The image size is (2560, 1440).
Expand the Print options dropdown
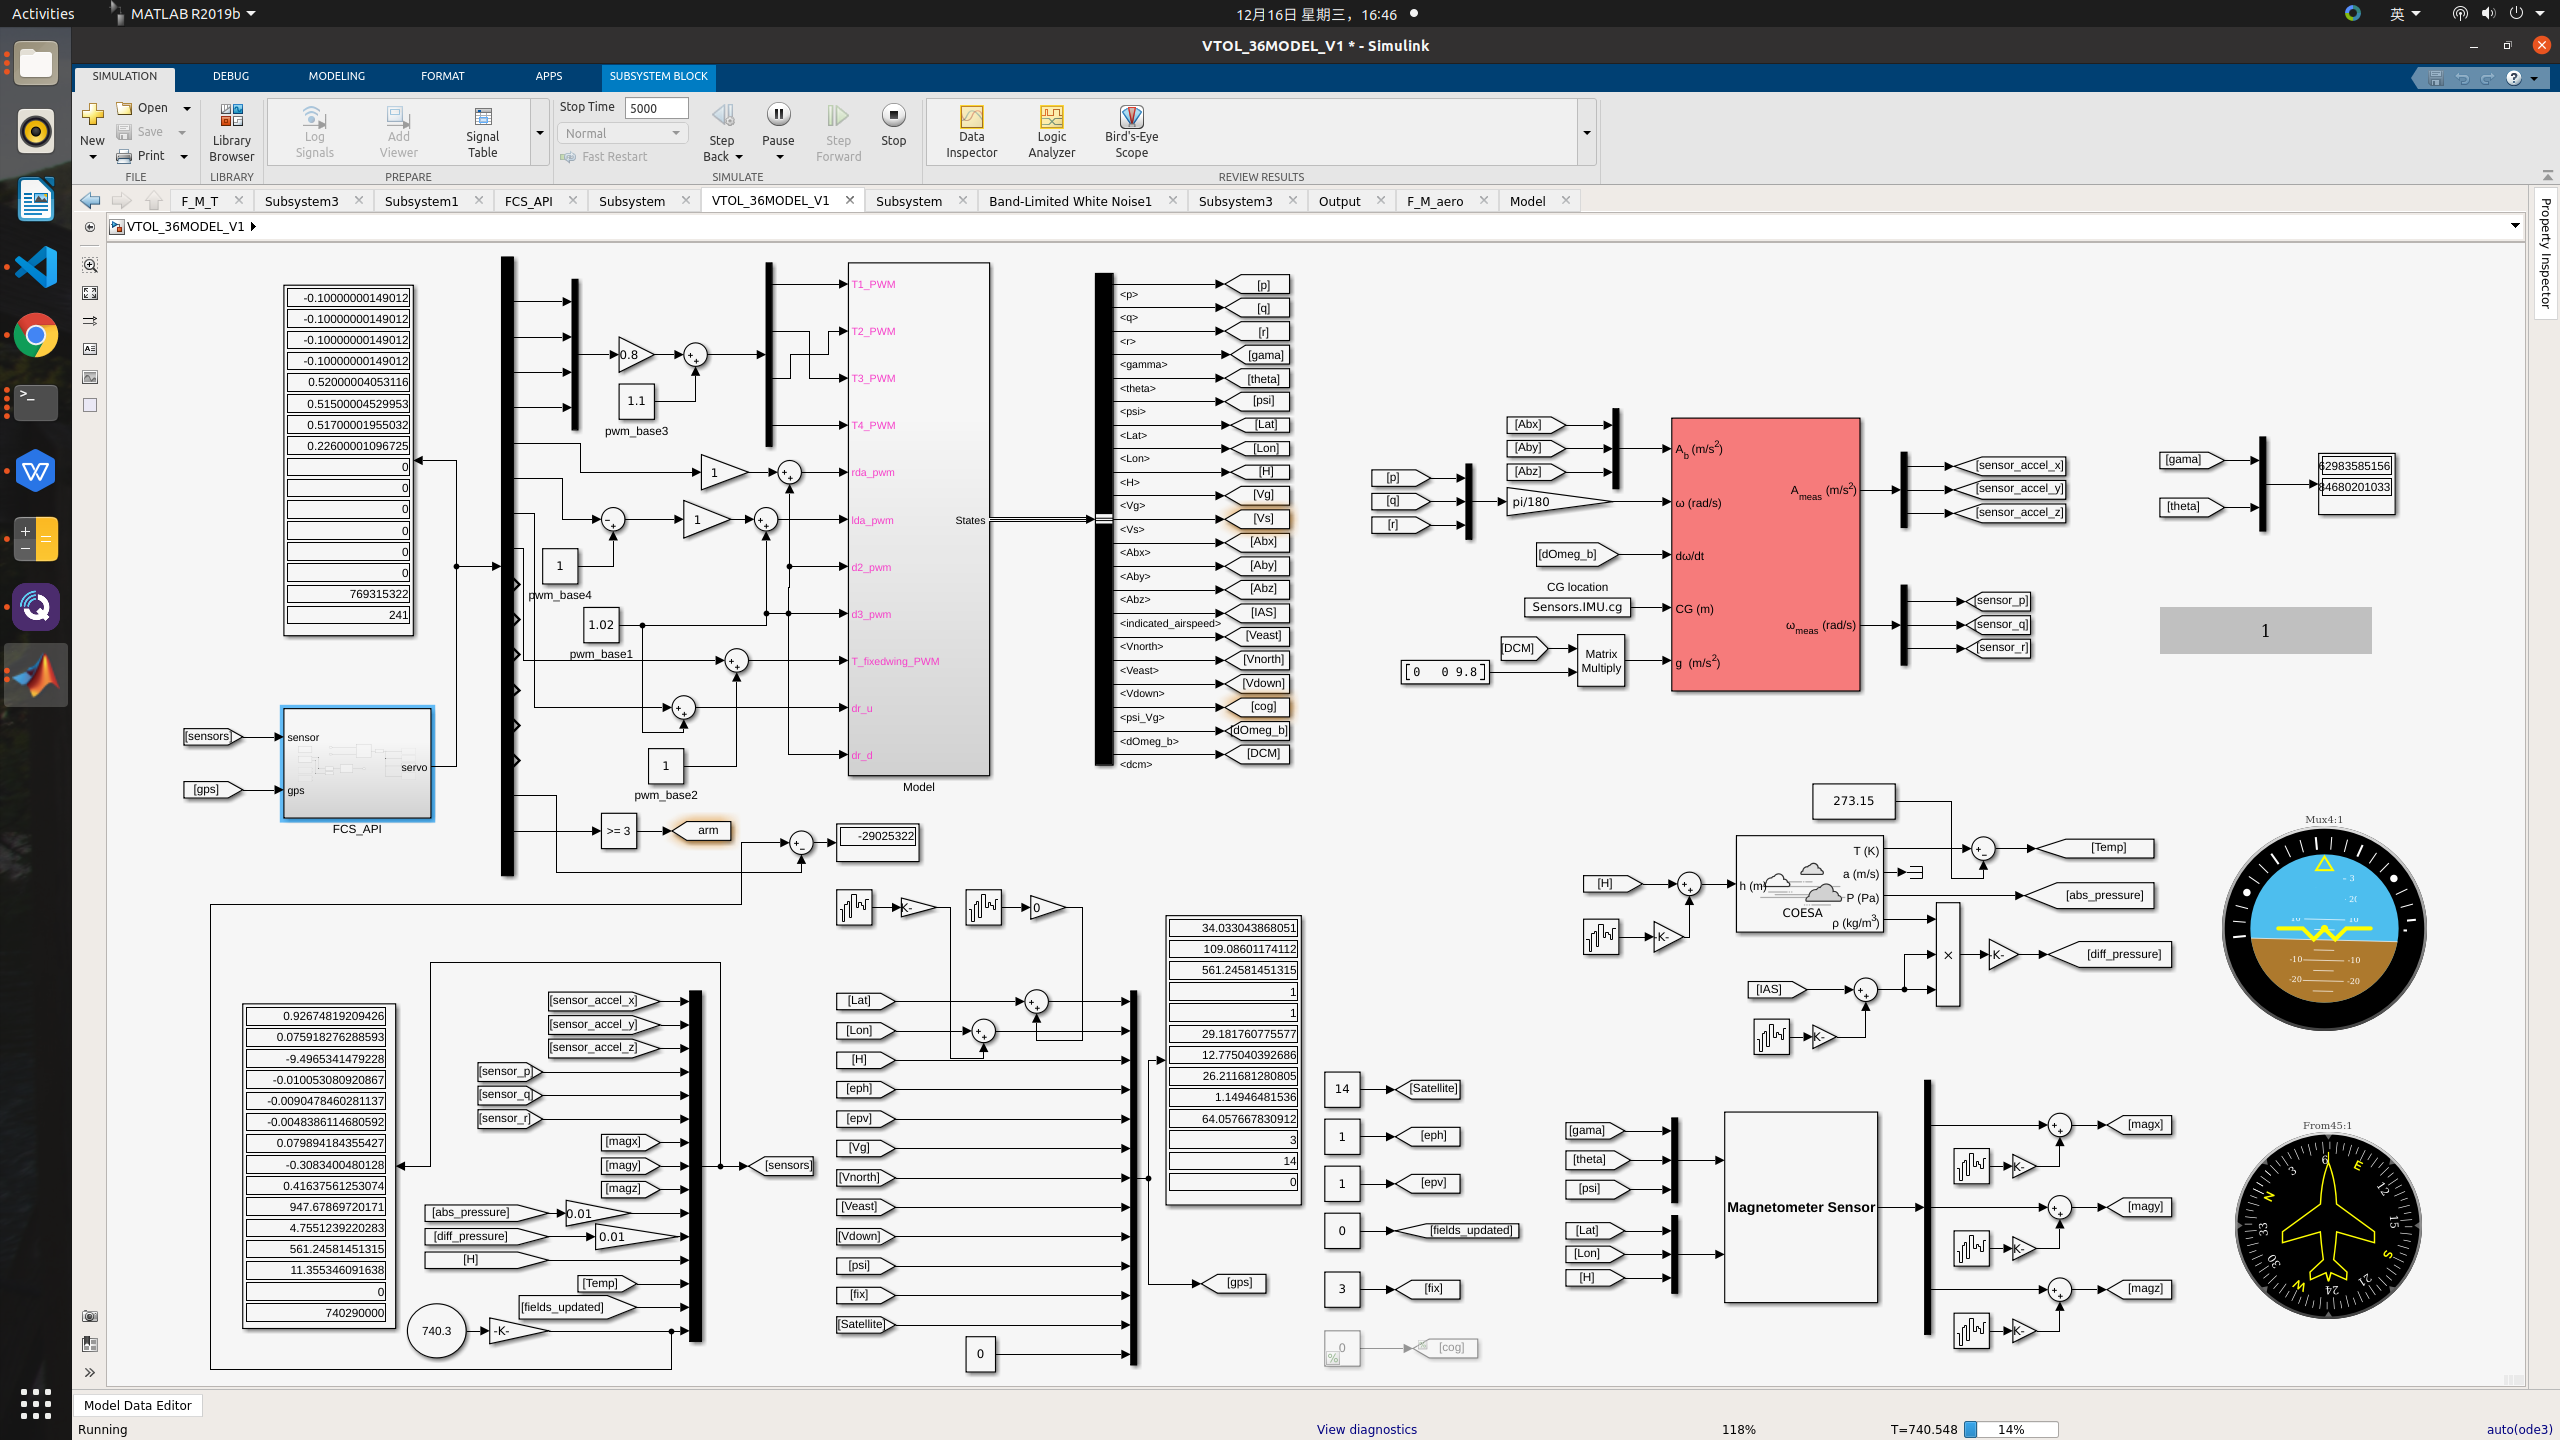[184, 156]
